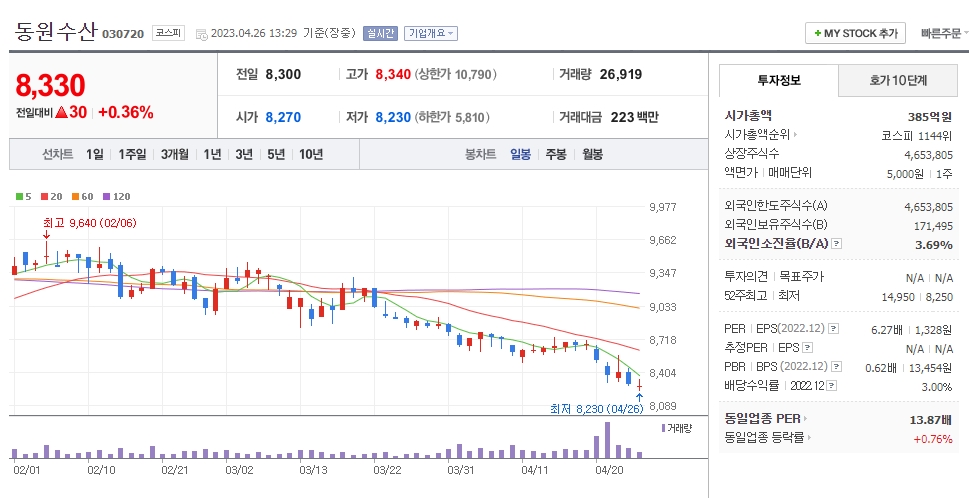Expand the 빠른주문 dropdown

944,33
